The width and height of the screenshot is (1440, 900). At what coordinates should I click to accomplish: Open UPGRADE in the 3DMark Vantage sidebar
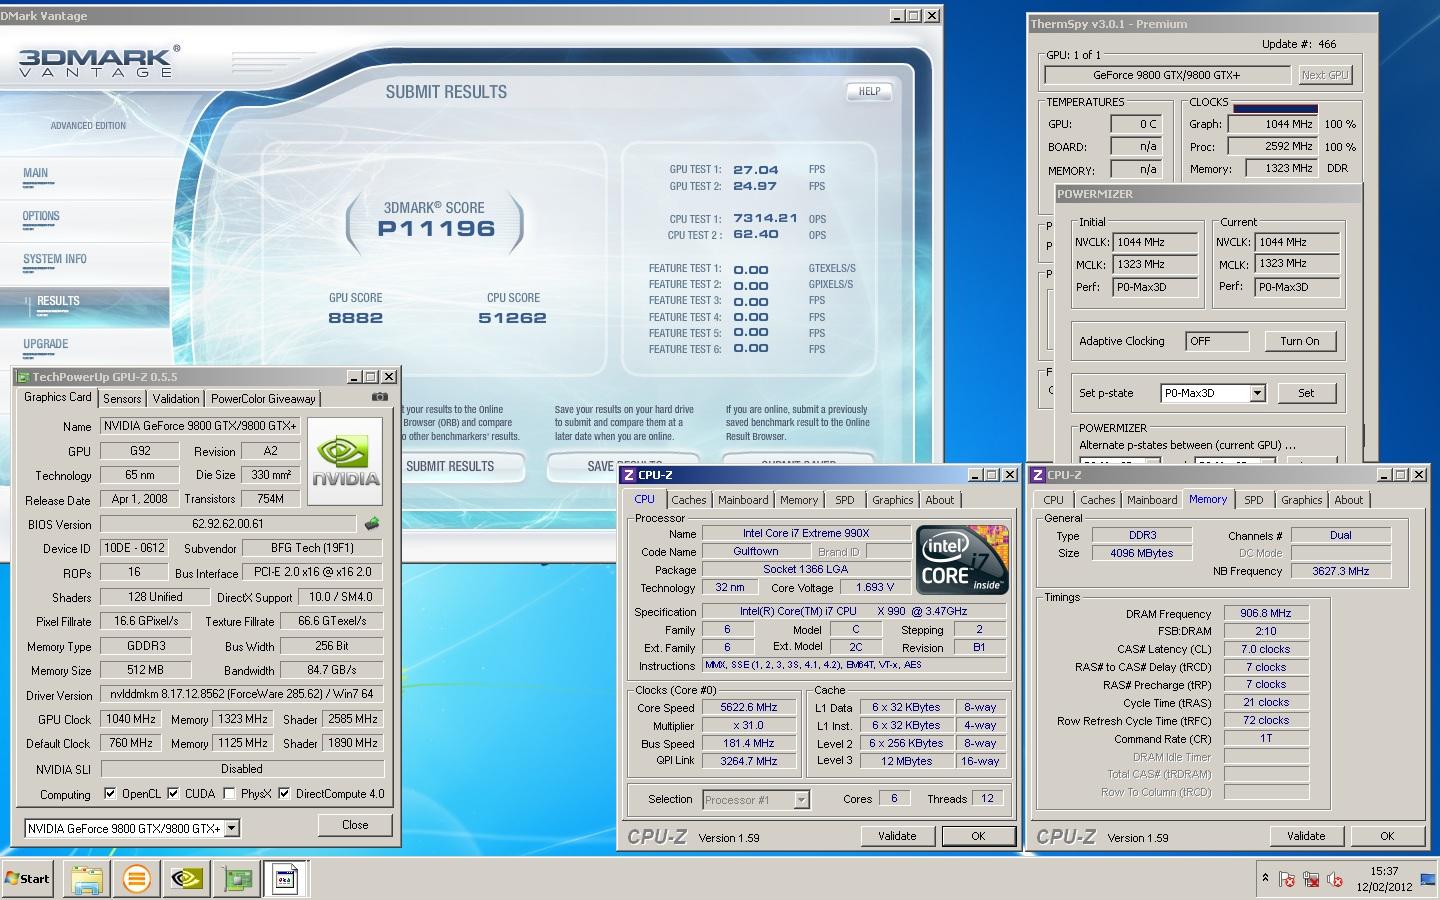tap(46, 345)
